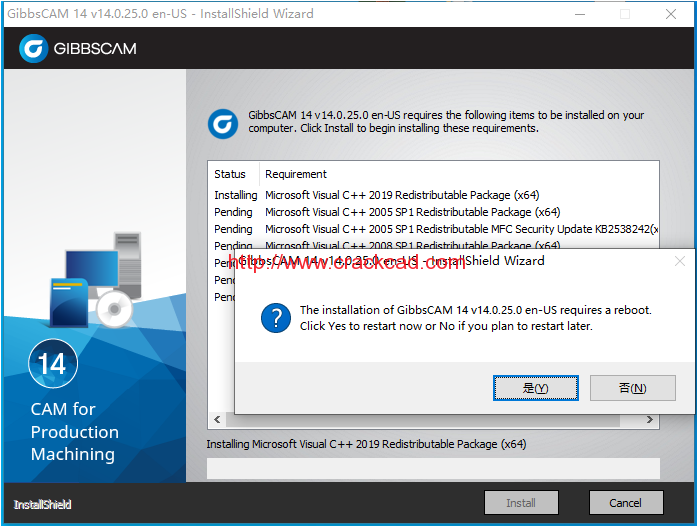Click the GibbsCAM icon beside requirements text
This screenshot has height=527, width=698.
(x=223, y=123)
